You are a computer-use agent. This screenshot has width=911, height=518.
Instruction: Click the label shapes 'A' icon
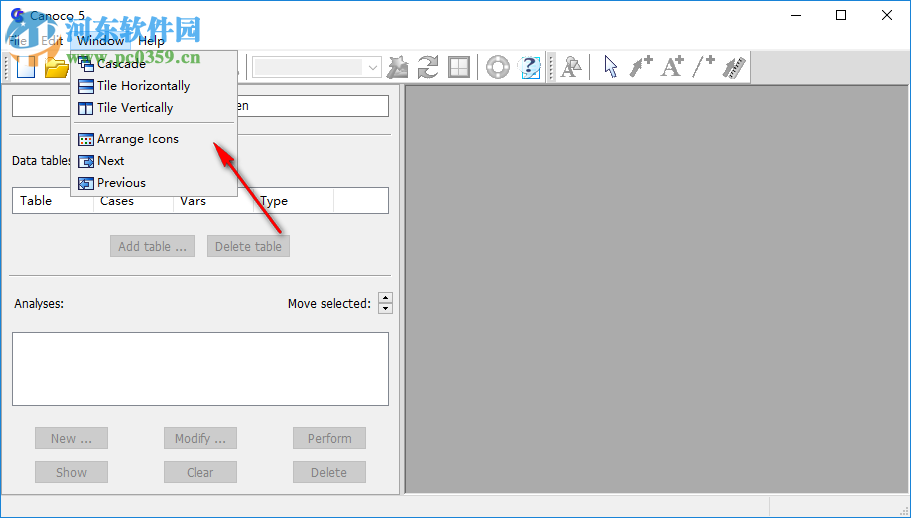click(571, 67)
